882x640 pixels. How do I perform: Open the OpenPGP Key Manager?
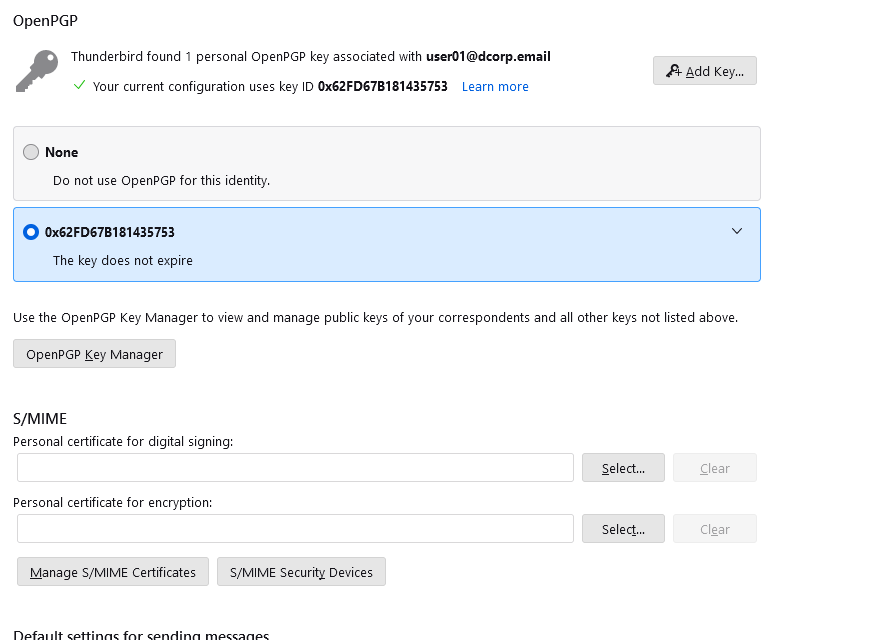(x=94, y=353)
